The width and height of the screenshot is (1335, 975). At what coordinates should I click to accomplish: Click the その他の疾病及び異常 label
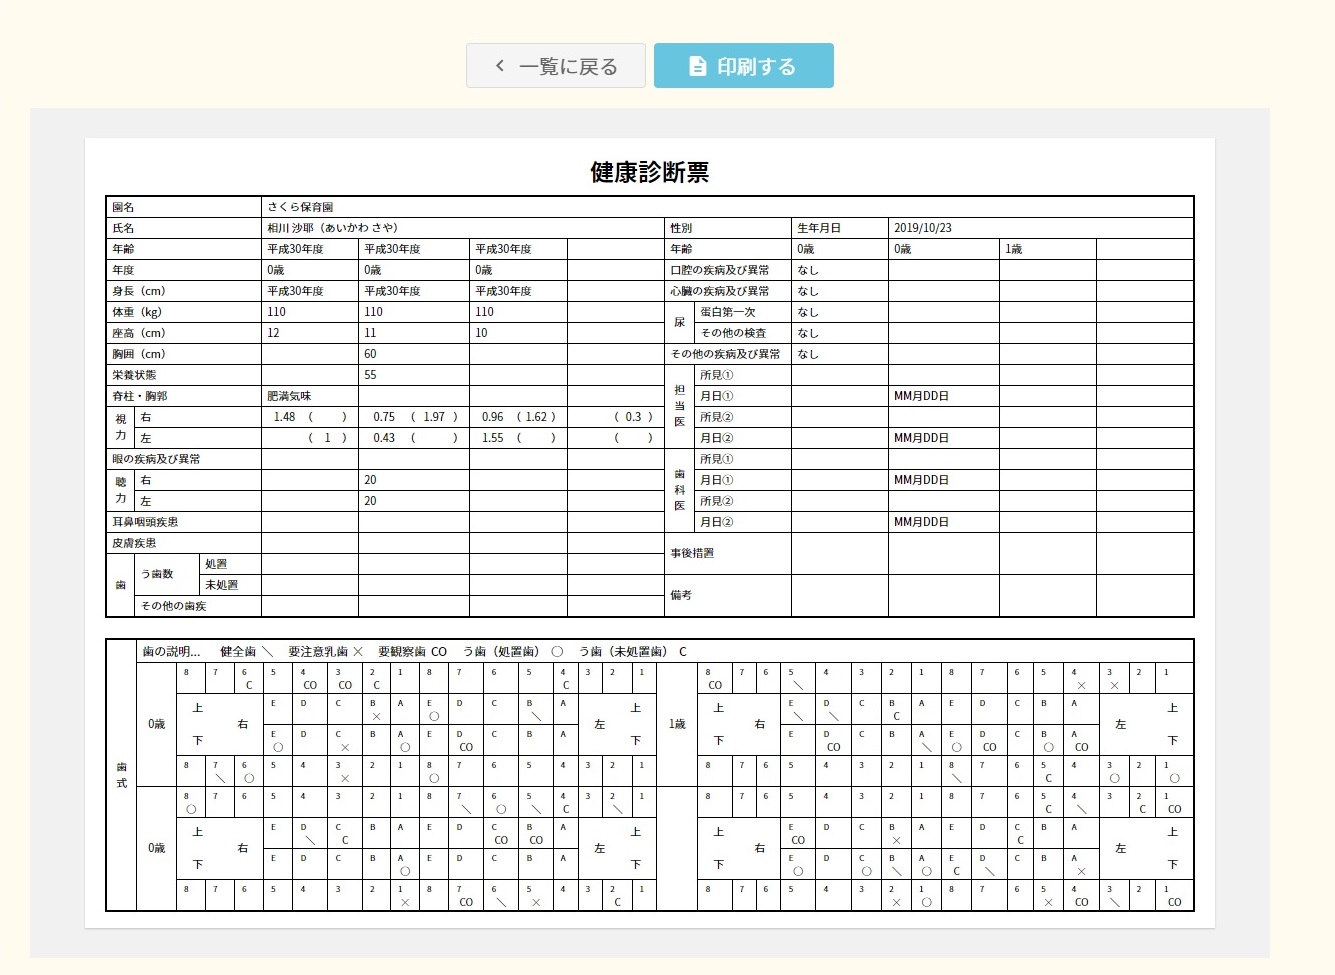point(725,354)
